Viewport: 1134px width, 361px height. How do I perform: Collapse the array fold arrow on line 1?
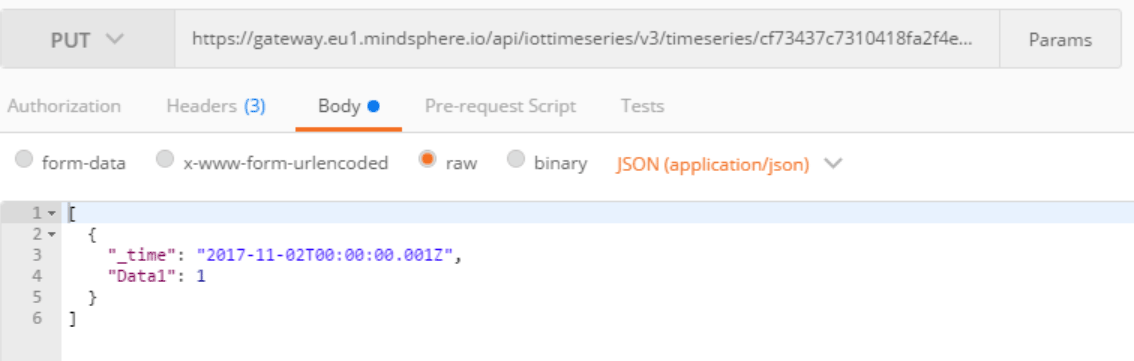point(51,213)
